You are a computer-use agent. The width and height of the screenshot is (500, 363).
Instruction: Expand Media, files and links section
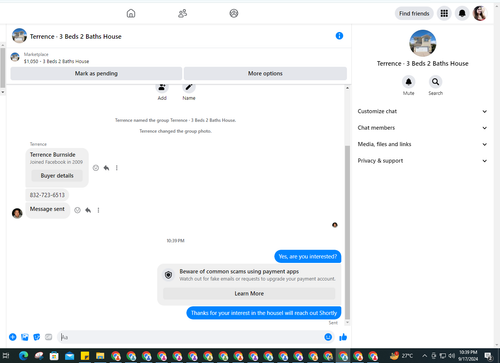pos(422,144)
